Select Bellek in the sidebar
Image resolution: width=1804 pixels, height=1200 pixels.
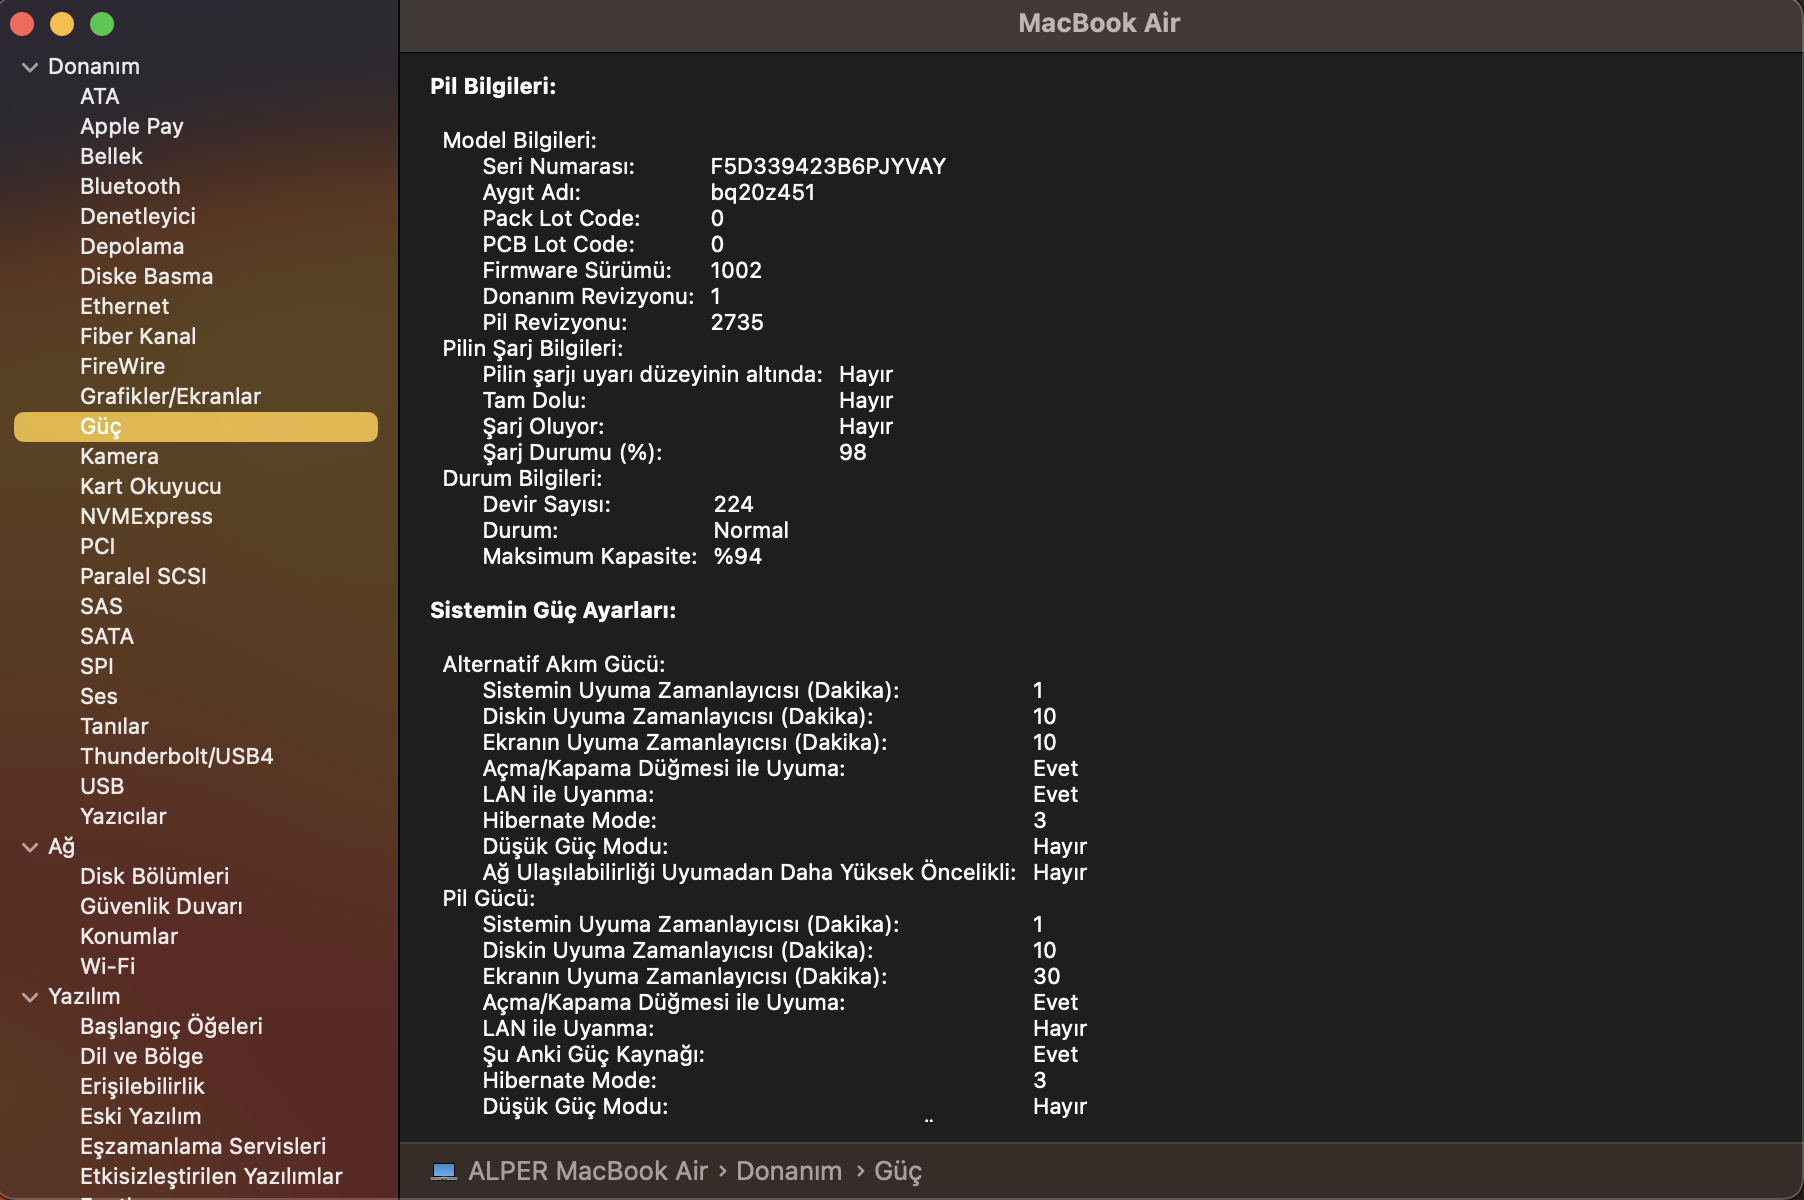(111, 157)
